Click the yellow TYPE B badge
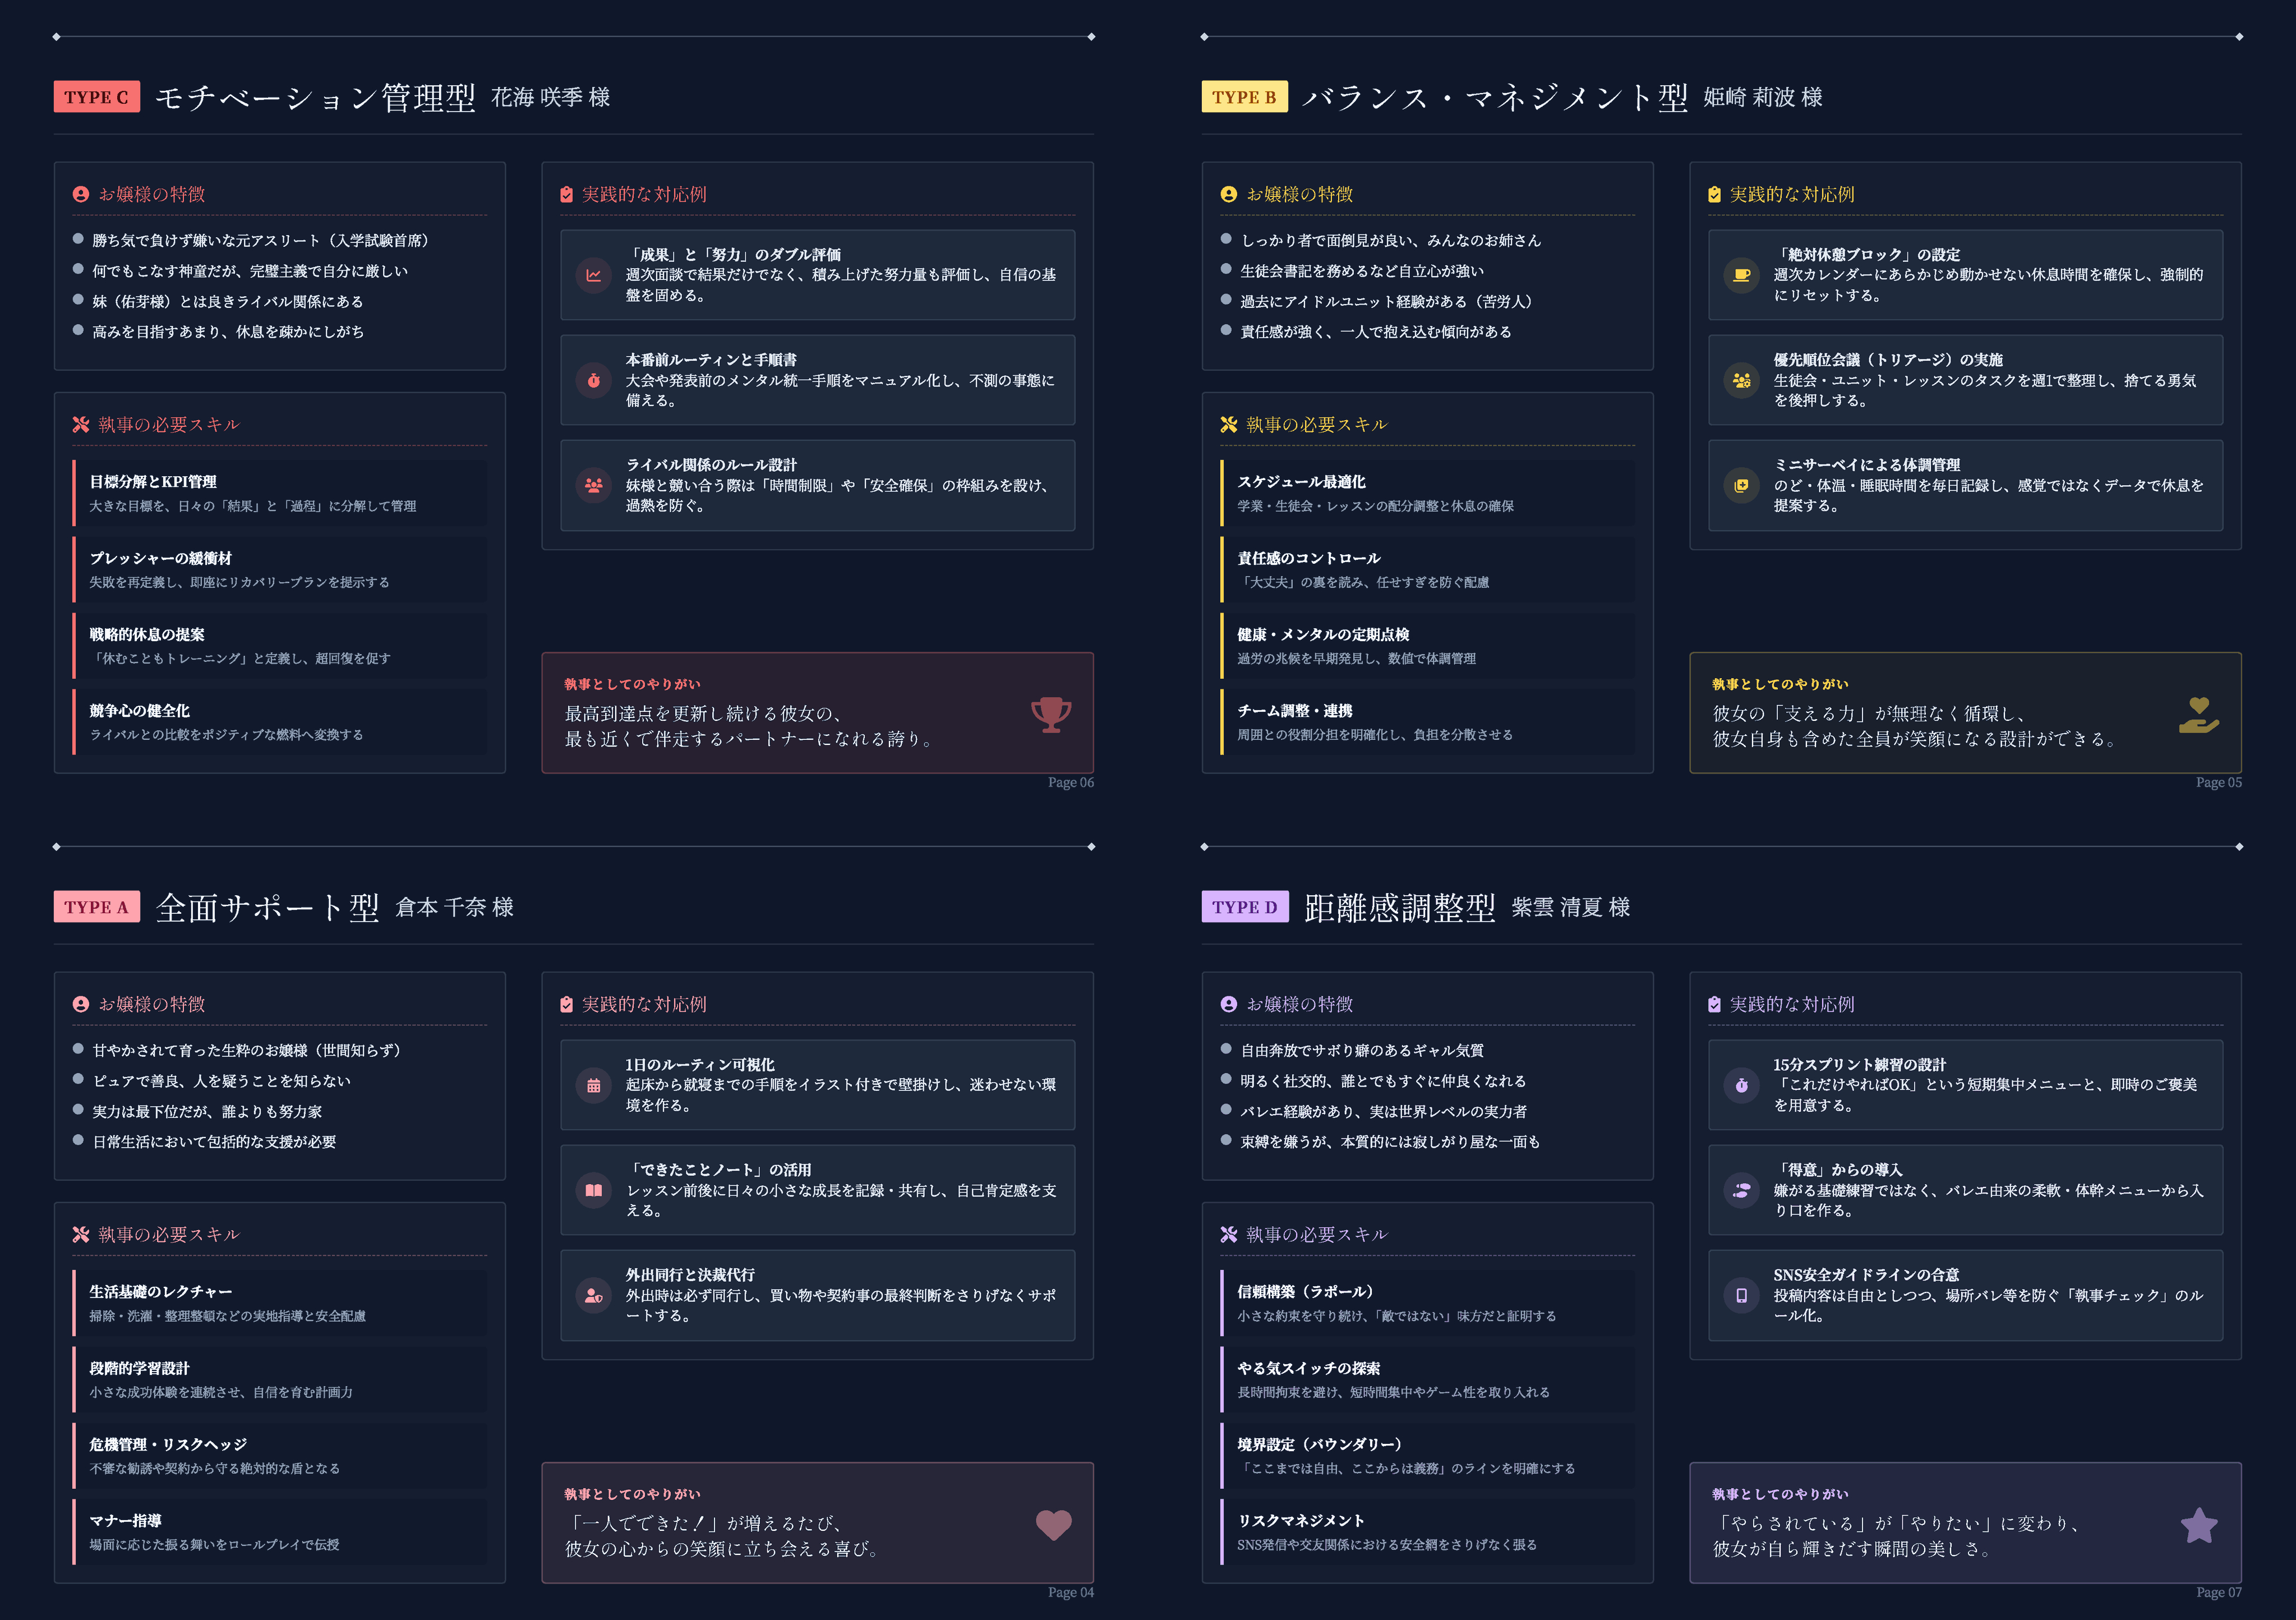2296x1620 pixels. (1244, 97)
